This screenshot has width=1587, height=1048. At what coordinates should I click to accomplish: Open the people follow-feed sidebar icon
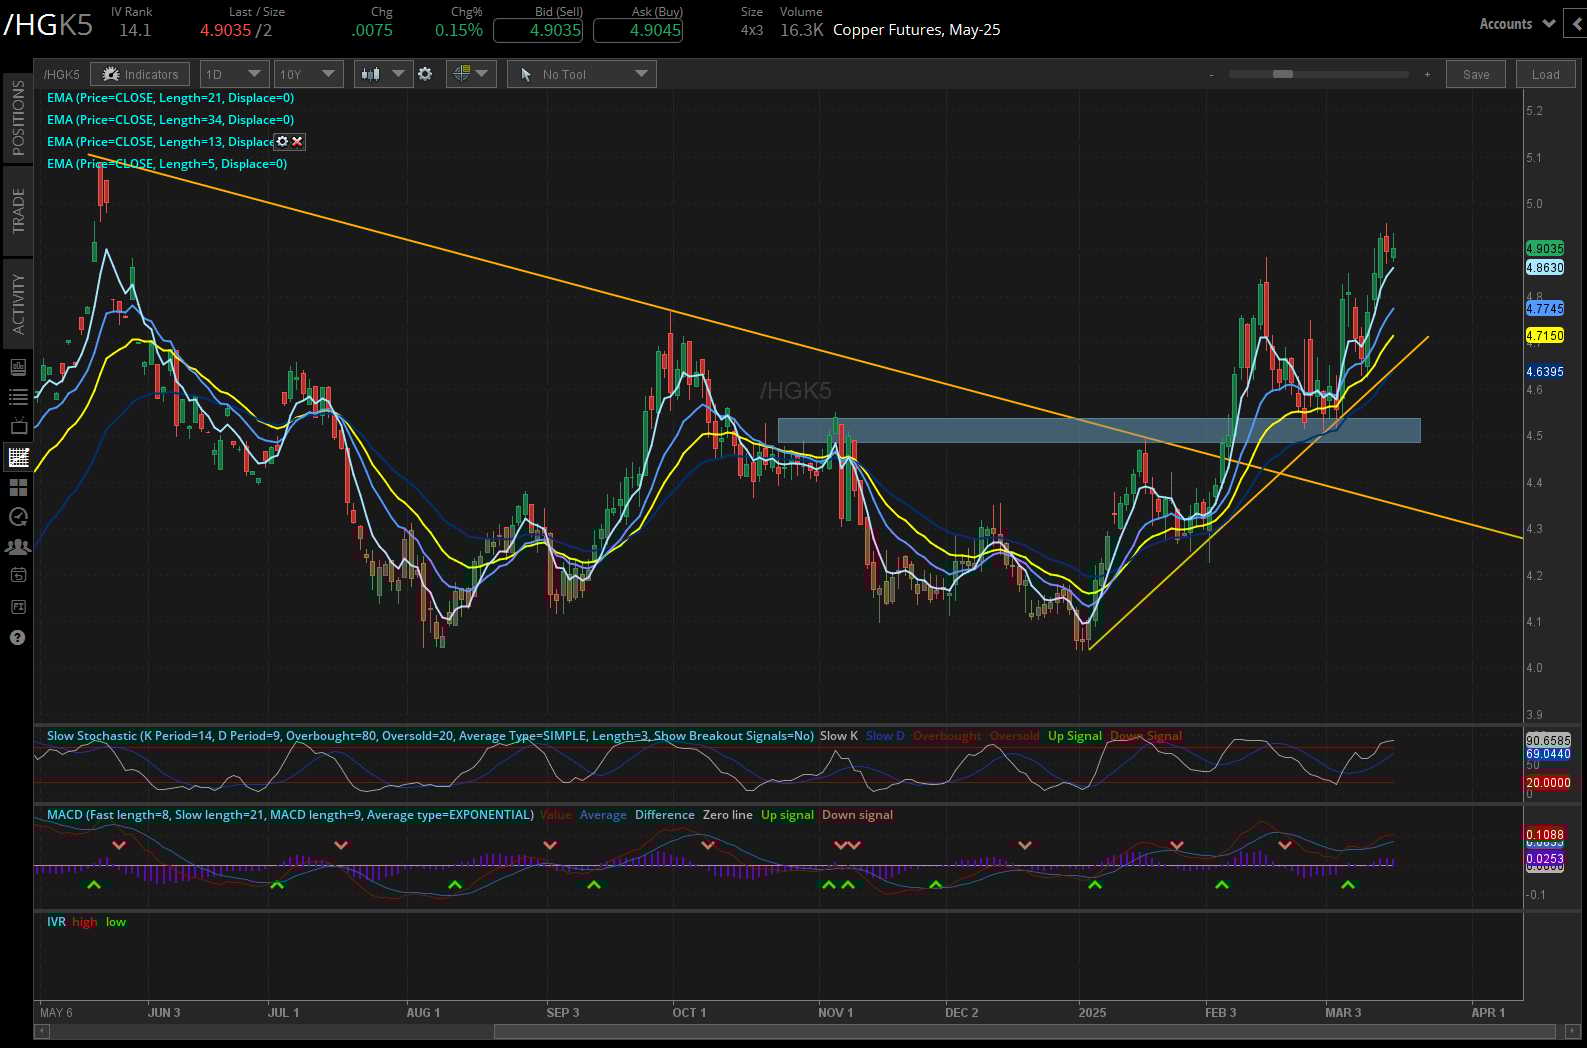tap(18, 547)
